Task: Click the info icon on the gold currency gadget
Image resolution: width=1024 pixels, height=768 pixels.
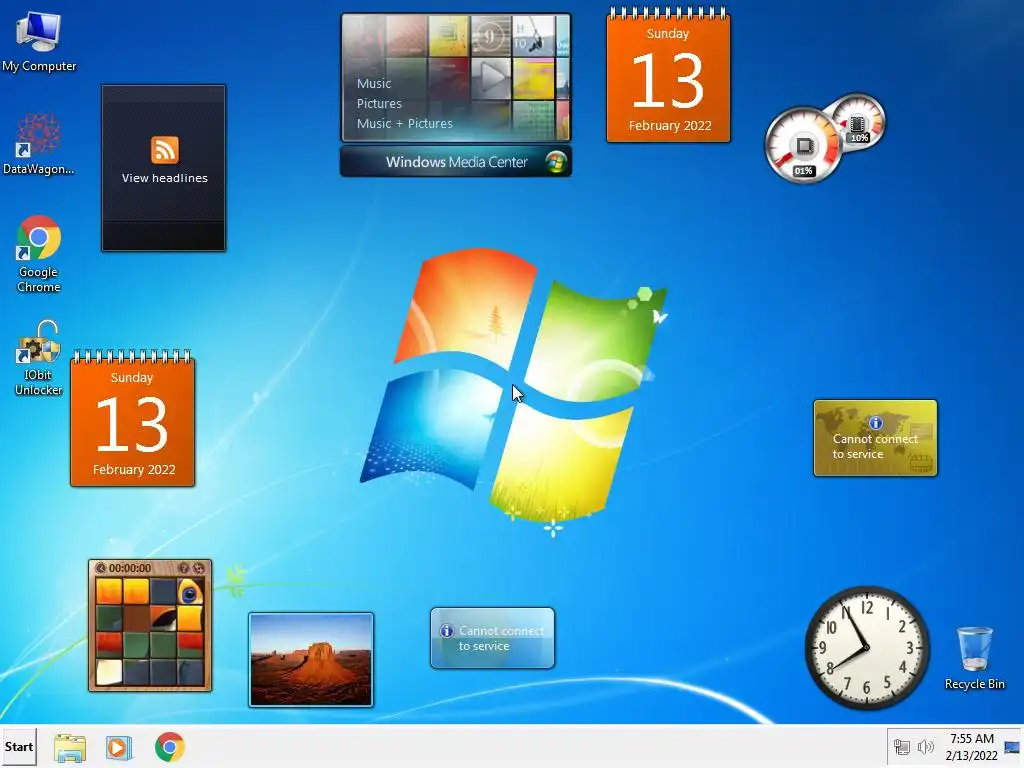Action: click(875, 423)
